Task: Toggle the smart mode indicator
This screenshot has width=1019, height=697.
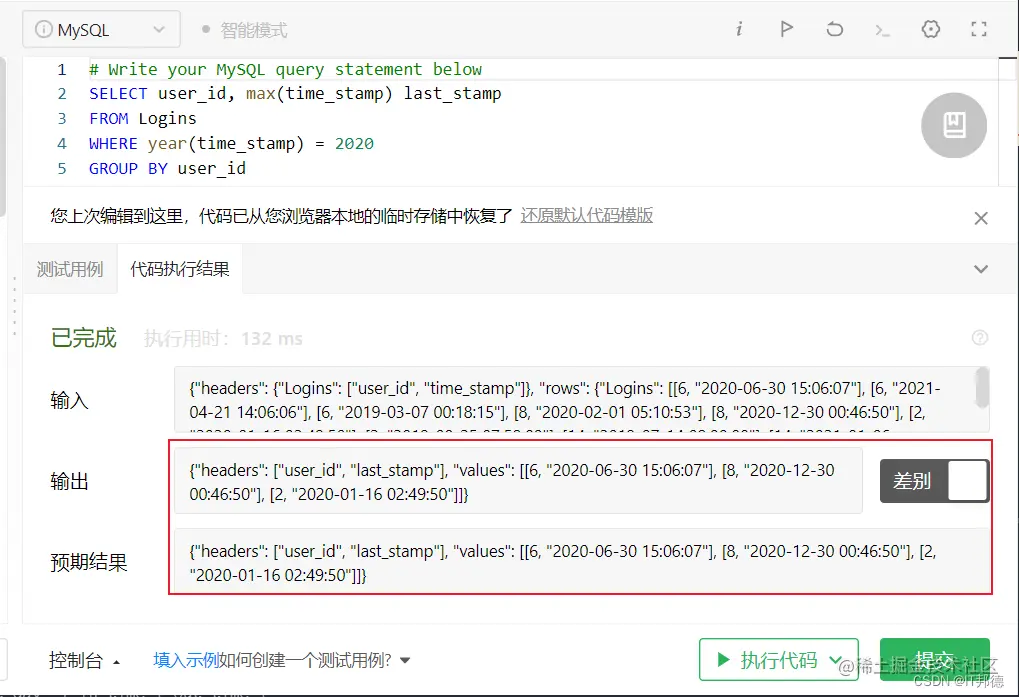Action: (x=244, y=30)
